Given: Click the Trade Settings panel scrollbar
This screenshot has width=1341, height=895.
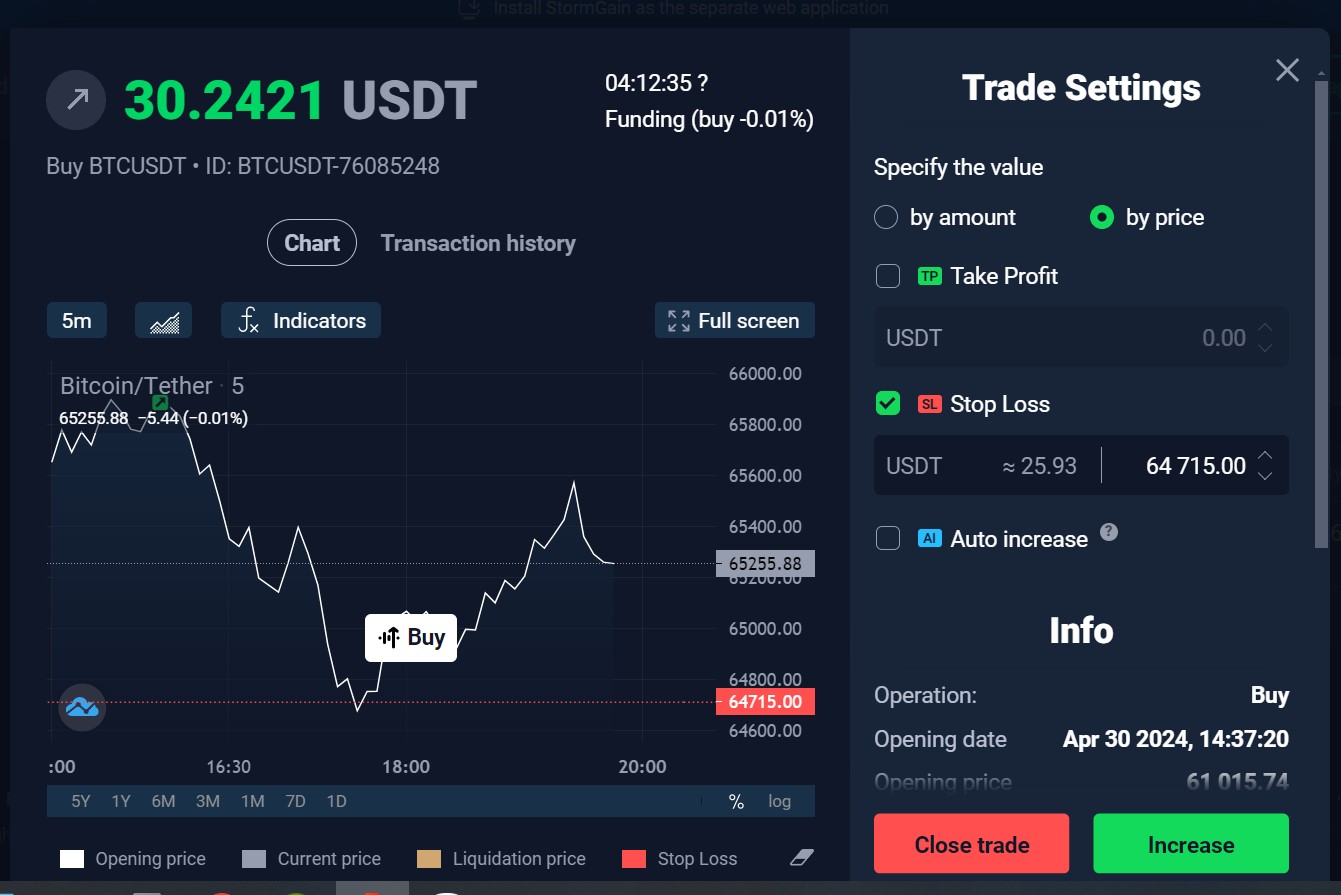Looking at the screenshot, I should pyautogui.click(x=1321, y=313).
